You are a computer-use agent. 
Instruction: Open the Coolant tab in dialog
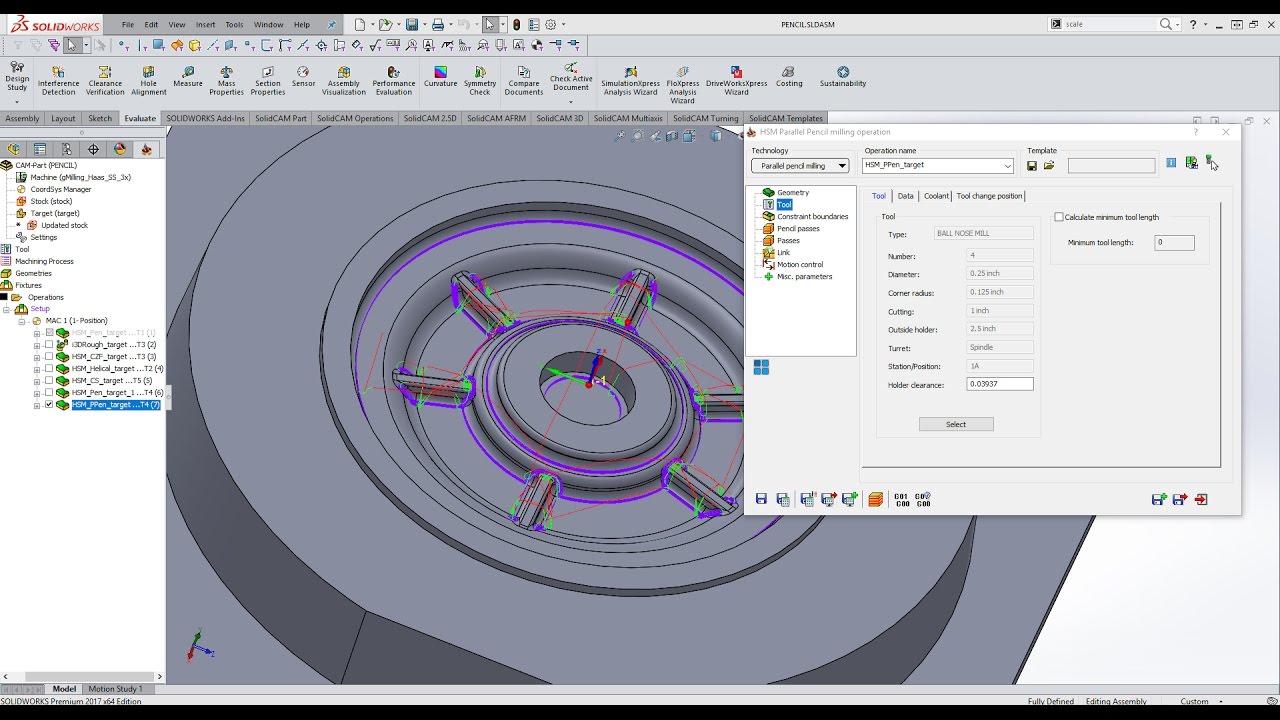[x=936, y=196]
